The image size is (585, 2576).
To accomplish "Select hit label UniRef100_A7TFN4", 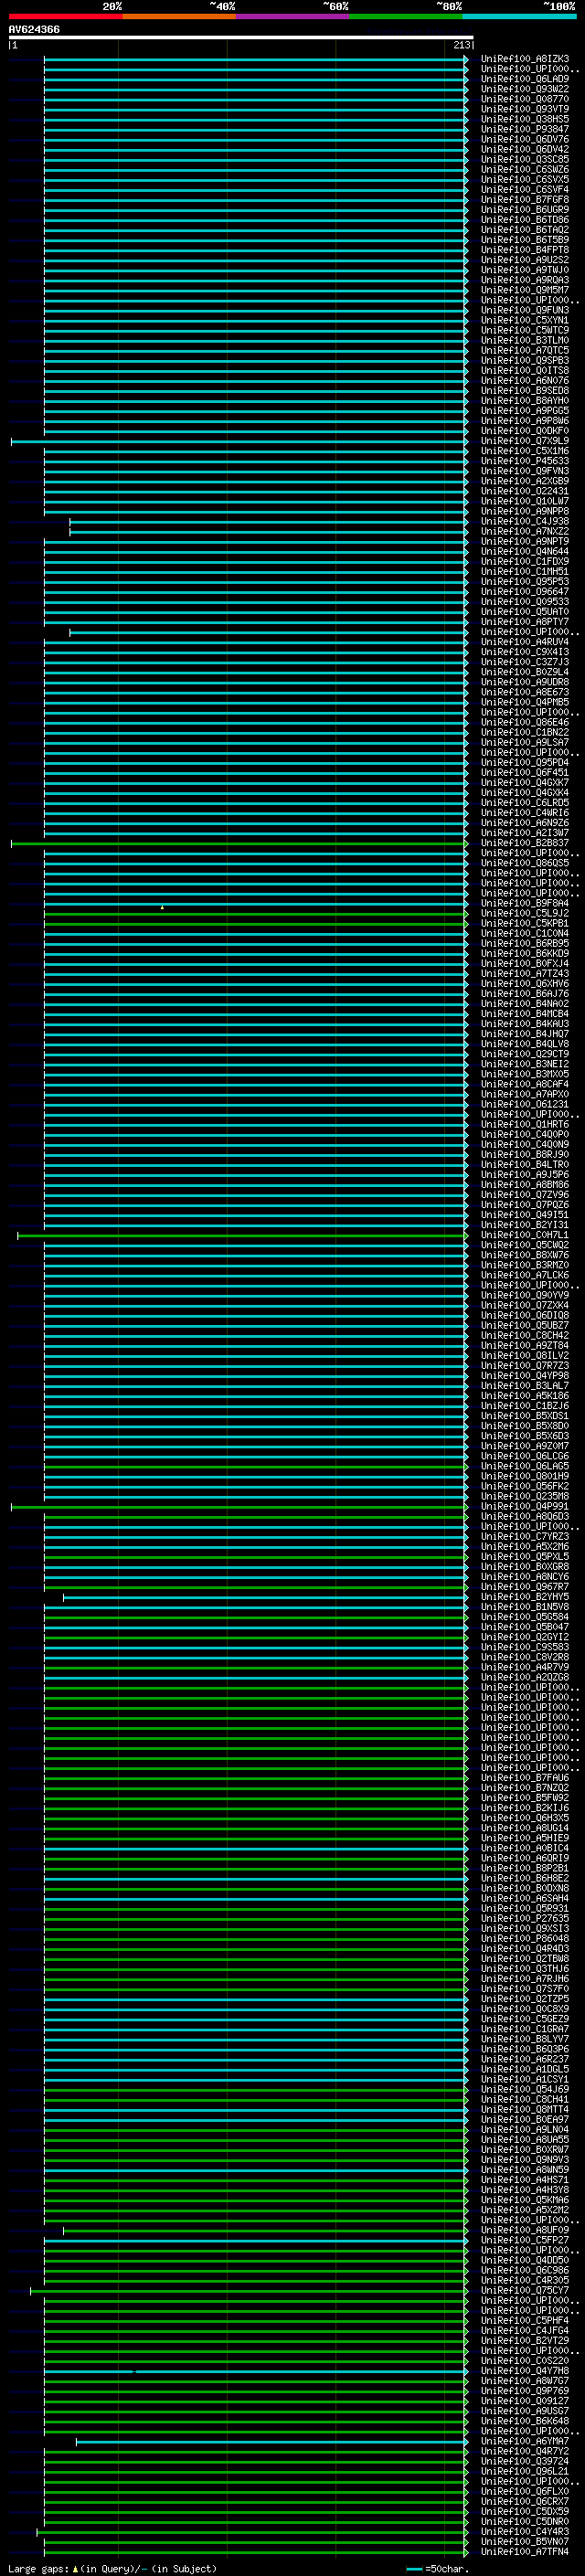I will 525,2552.
